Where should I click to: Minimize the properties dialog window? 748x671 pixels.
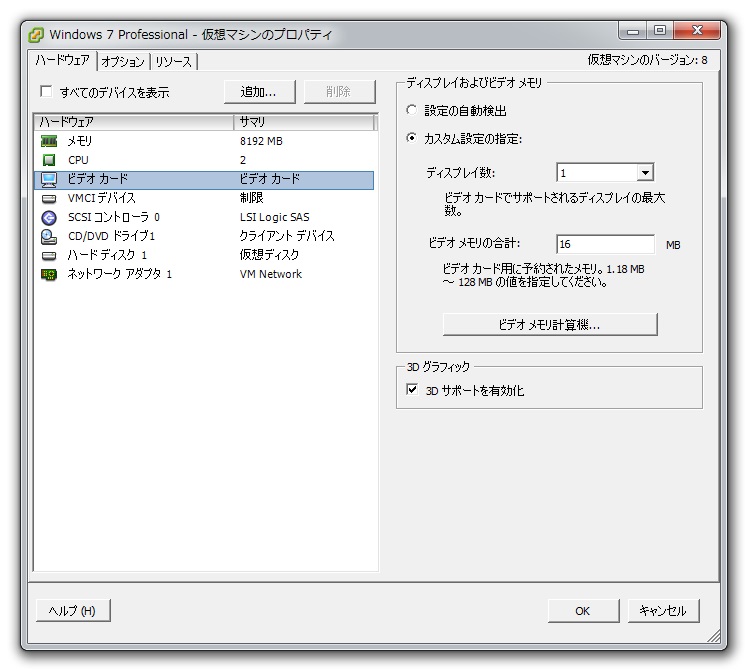[x=633, y=31]
